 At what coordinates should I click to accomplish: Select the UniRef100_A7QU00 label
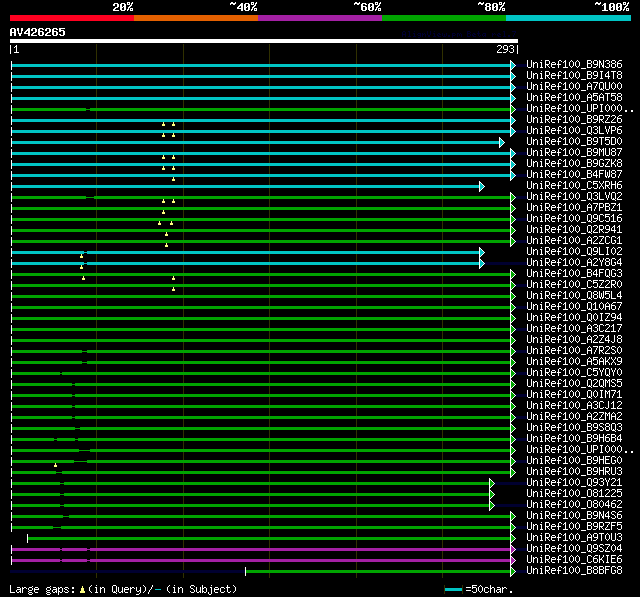pyautogui.click(x=574, y=87)
